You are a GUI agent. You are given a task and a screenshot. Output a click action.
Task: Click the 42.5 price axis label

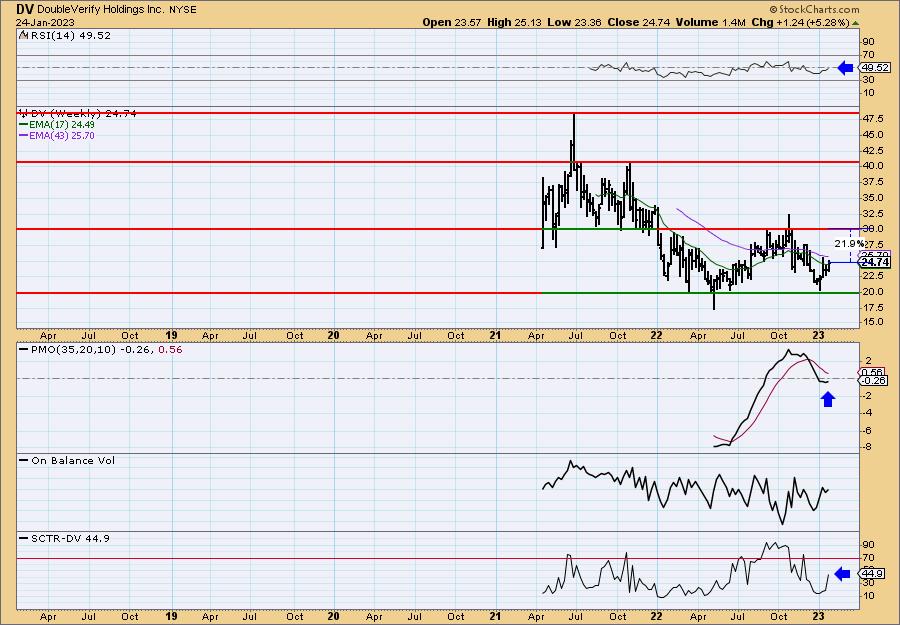pos(872,150)
